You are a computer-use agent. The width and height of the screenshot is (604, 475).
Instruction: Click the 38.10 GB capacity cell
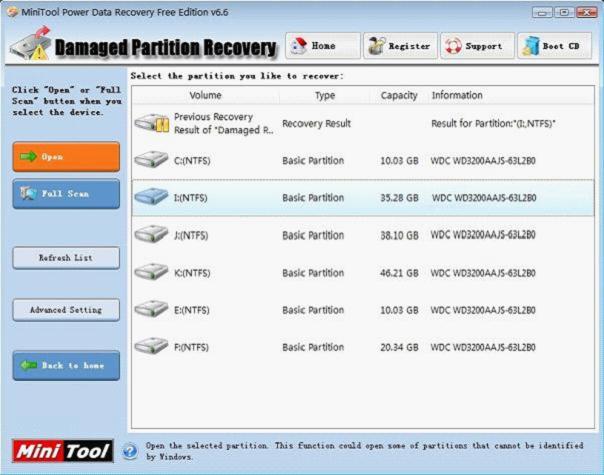coord(399,235)
